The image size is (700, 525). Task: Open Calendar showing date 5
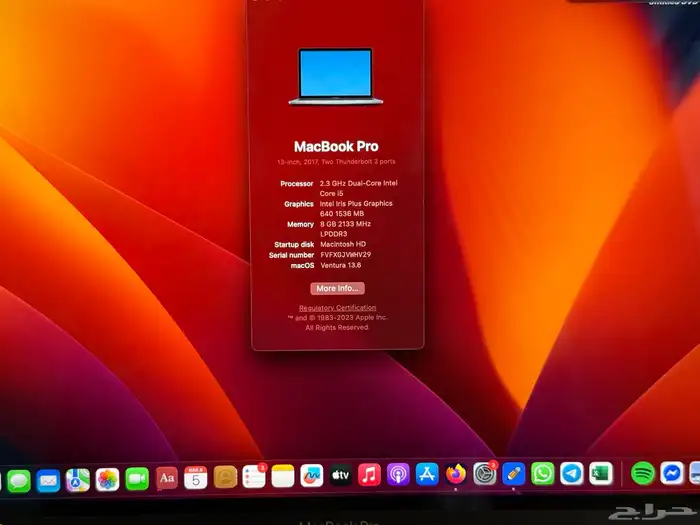pyautogui.click(x=196, y=478)
